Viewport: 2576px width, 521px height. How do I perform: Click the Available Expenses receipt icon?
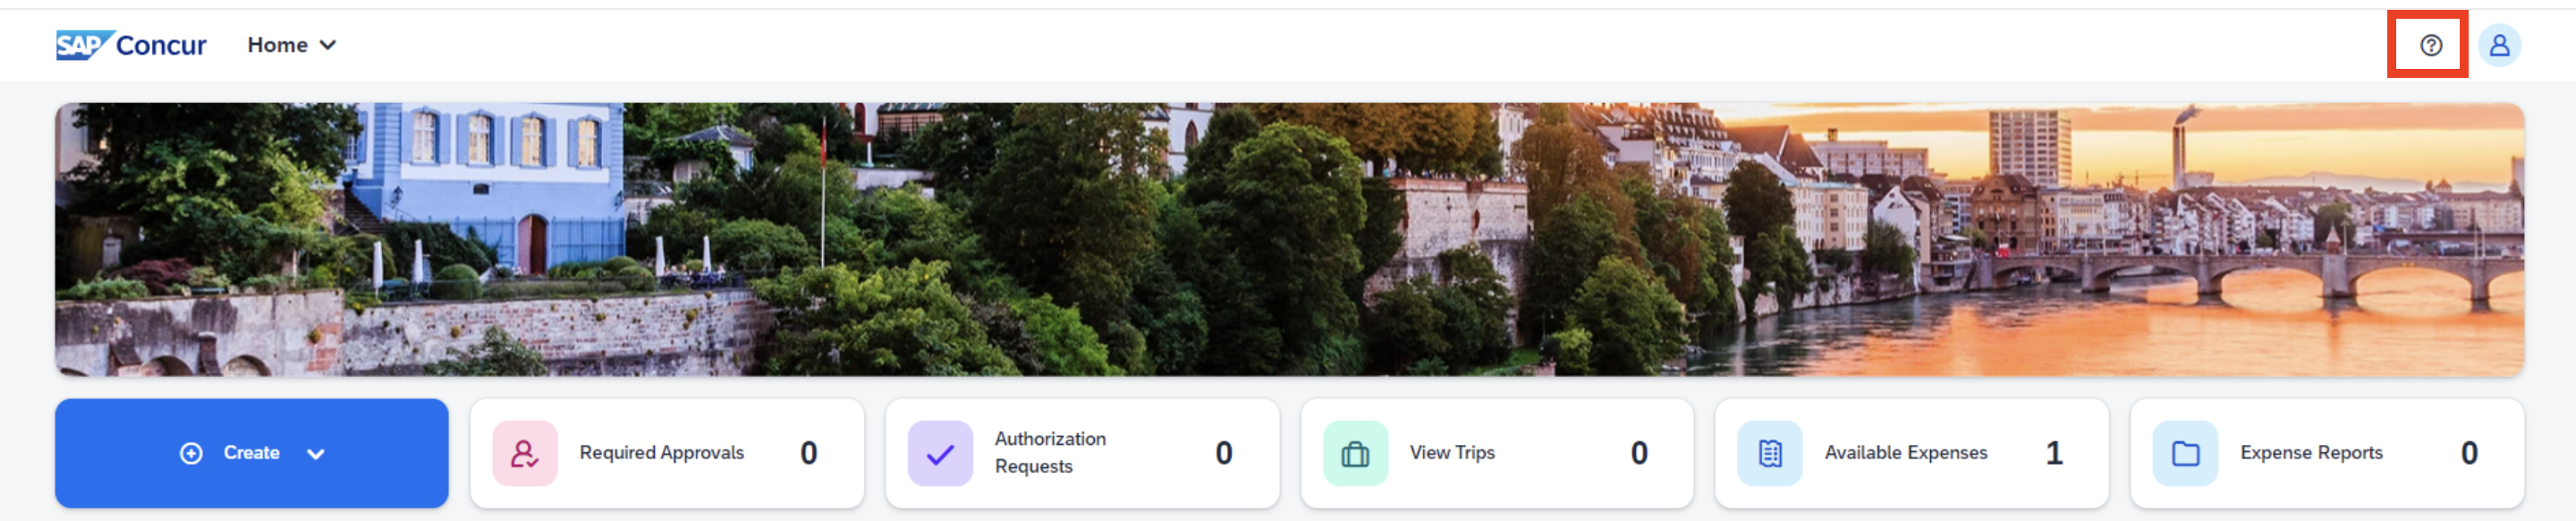click(1769, 453)
